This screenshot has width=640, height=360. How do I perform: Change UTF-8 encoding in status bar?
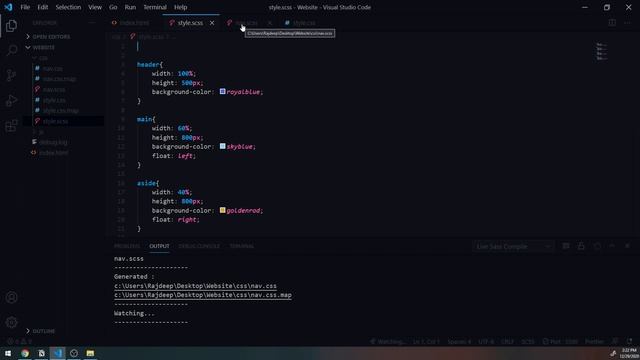[x=486, y=342]
